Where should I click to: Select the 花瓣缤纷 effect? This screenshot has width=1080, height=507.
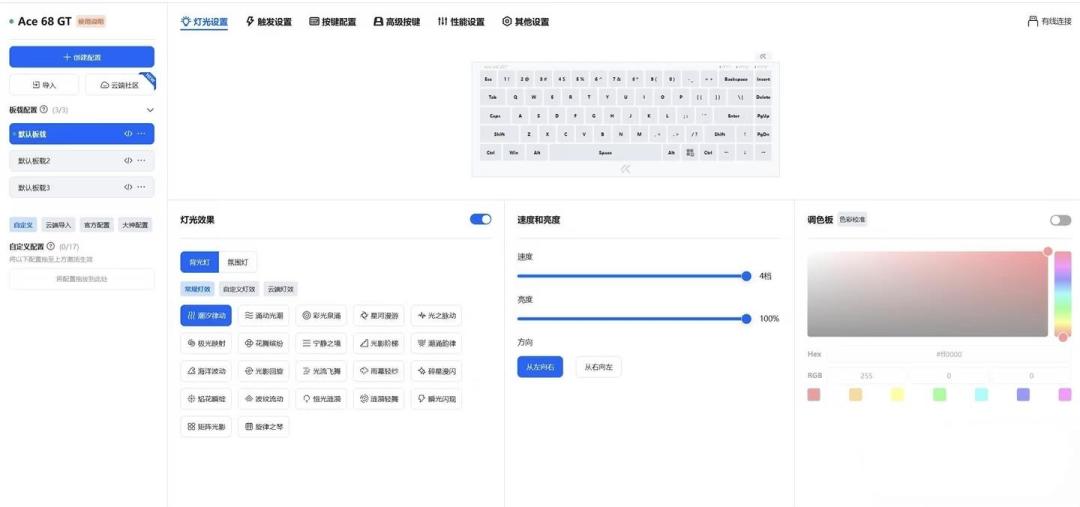coord(264,343)
